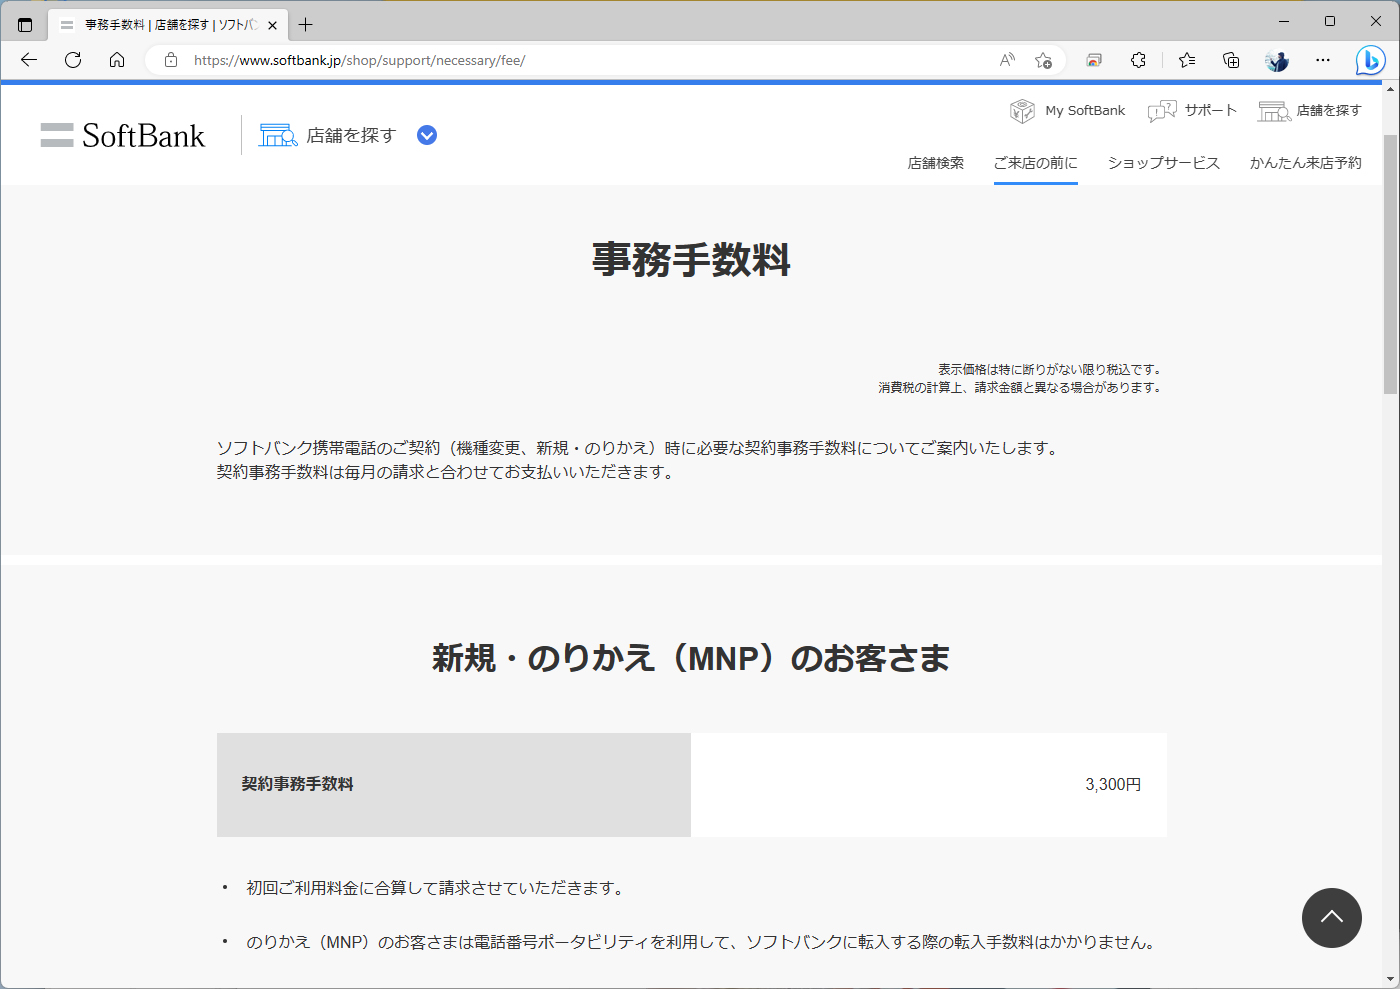1400x989 pixels.
Task: Maximize the browser window
Action: pyautogui.click(x=1330, y=21)
